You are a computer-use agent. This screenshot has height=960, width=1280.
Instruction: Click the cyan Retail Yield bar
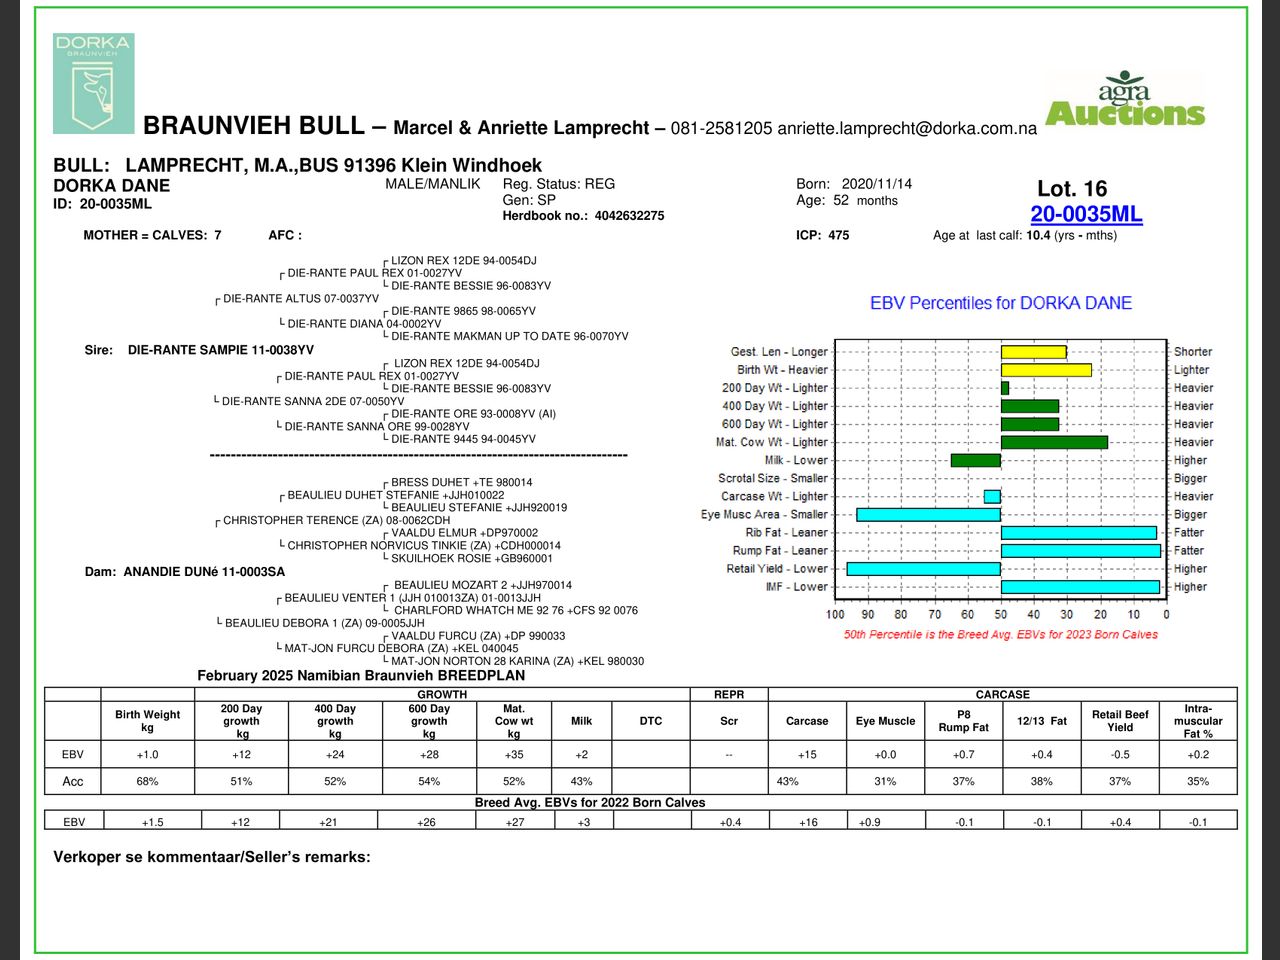pyautogui.click(x=923, y=568)
